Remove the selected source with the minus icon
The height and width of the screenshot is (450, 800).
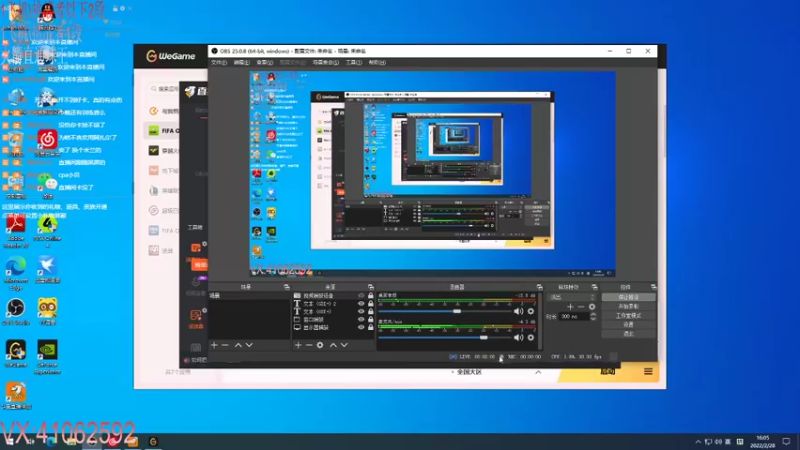(x=309, y=345)
